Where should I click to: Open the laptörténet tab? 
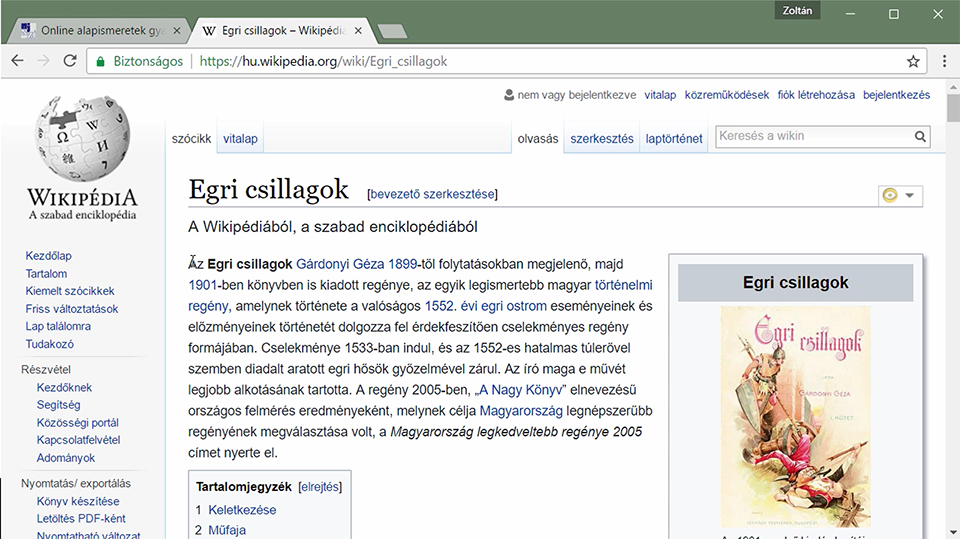(x=673, y=139)
